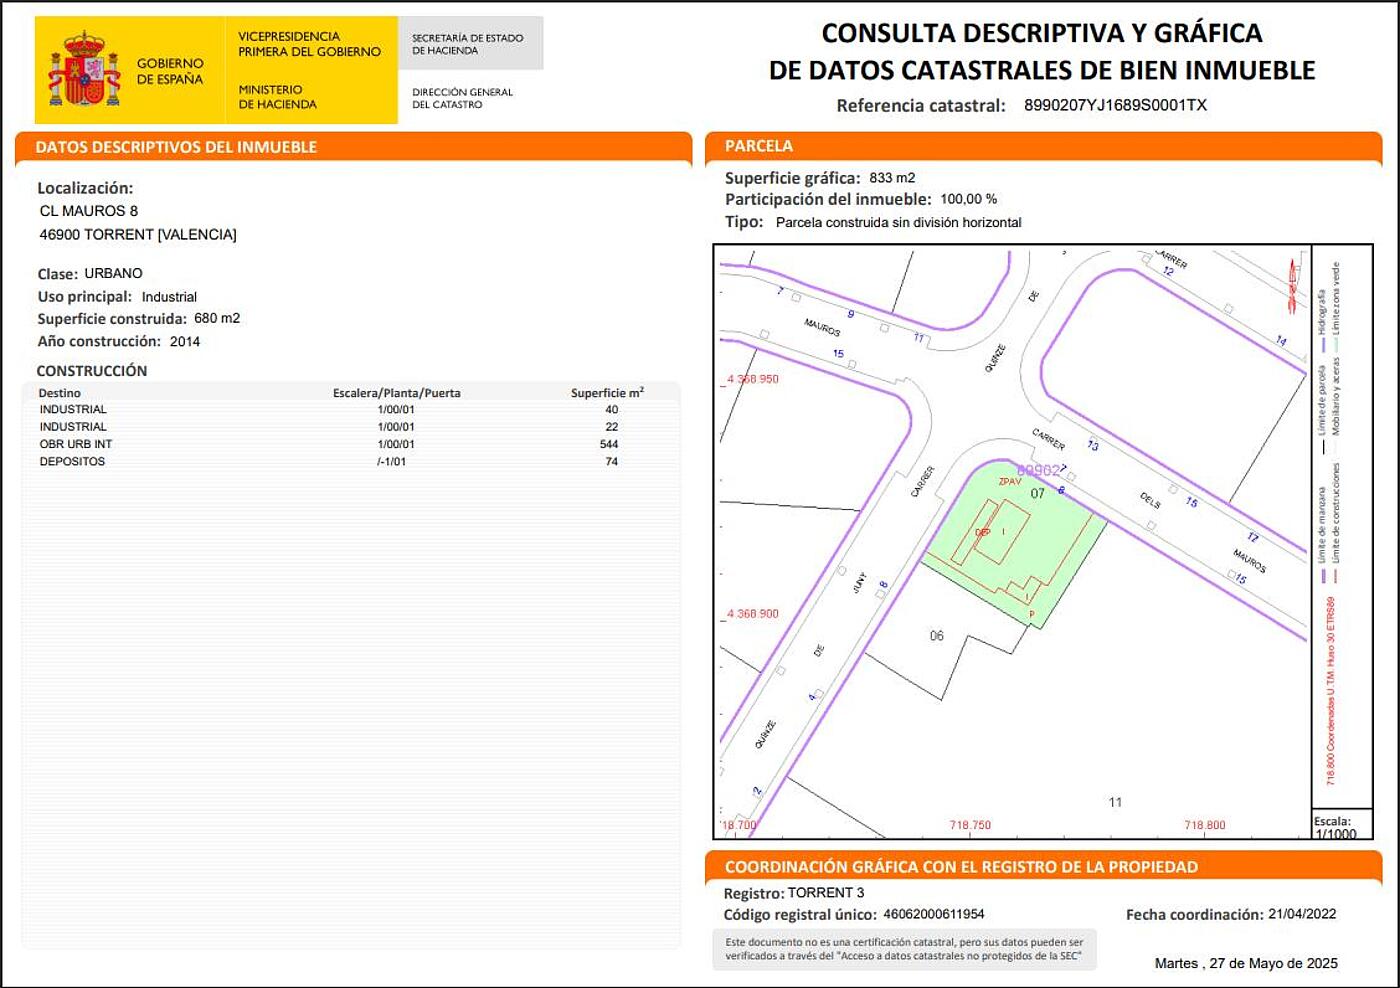1400x988 pixels.
Task: Select the 'DEPOSITOS' row
Action: (351, 462)
